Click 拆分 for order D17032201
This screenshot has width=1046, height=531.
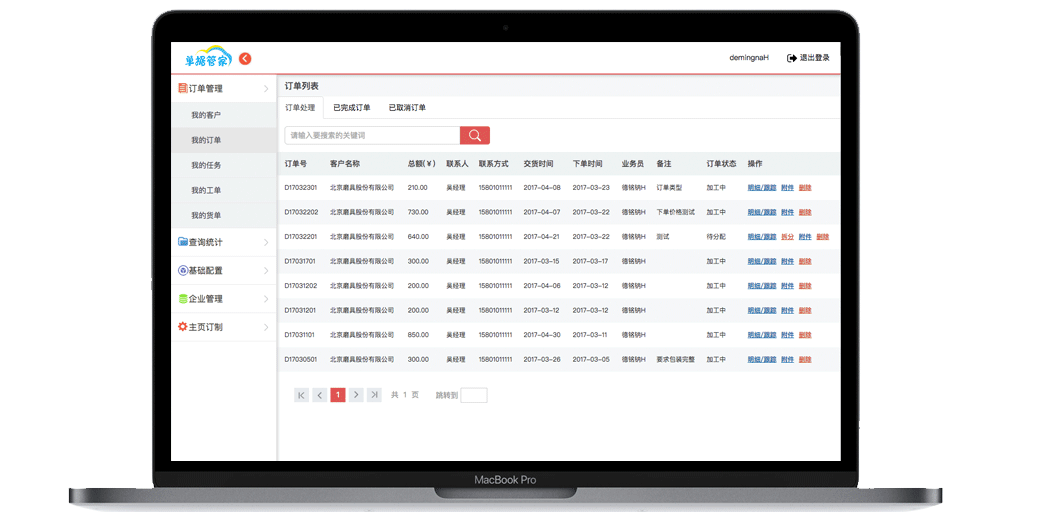(787, 237)
